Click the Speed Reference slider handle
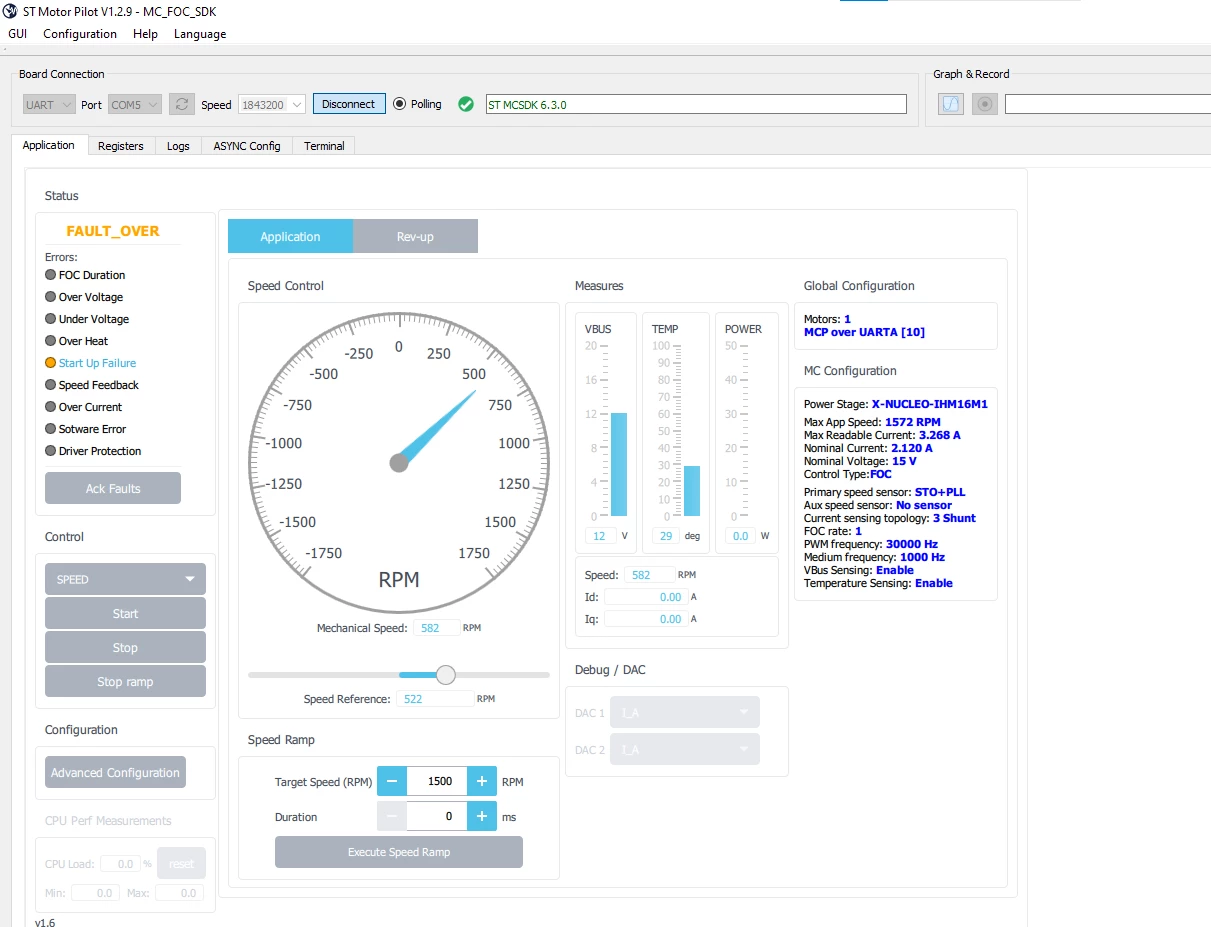 pyautogui.click(x=446, y=675)
